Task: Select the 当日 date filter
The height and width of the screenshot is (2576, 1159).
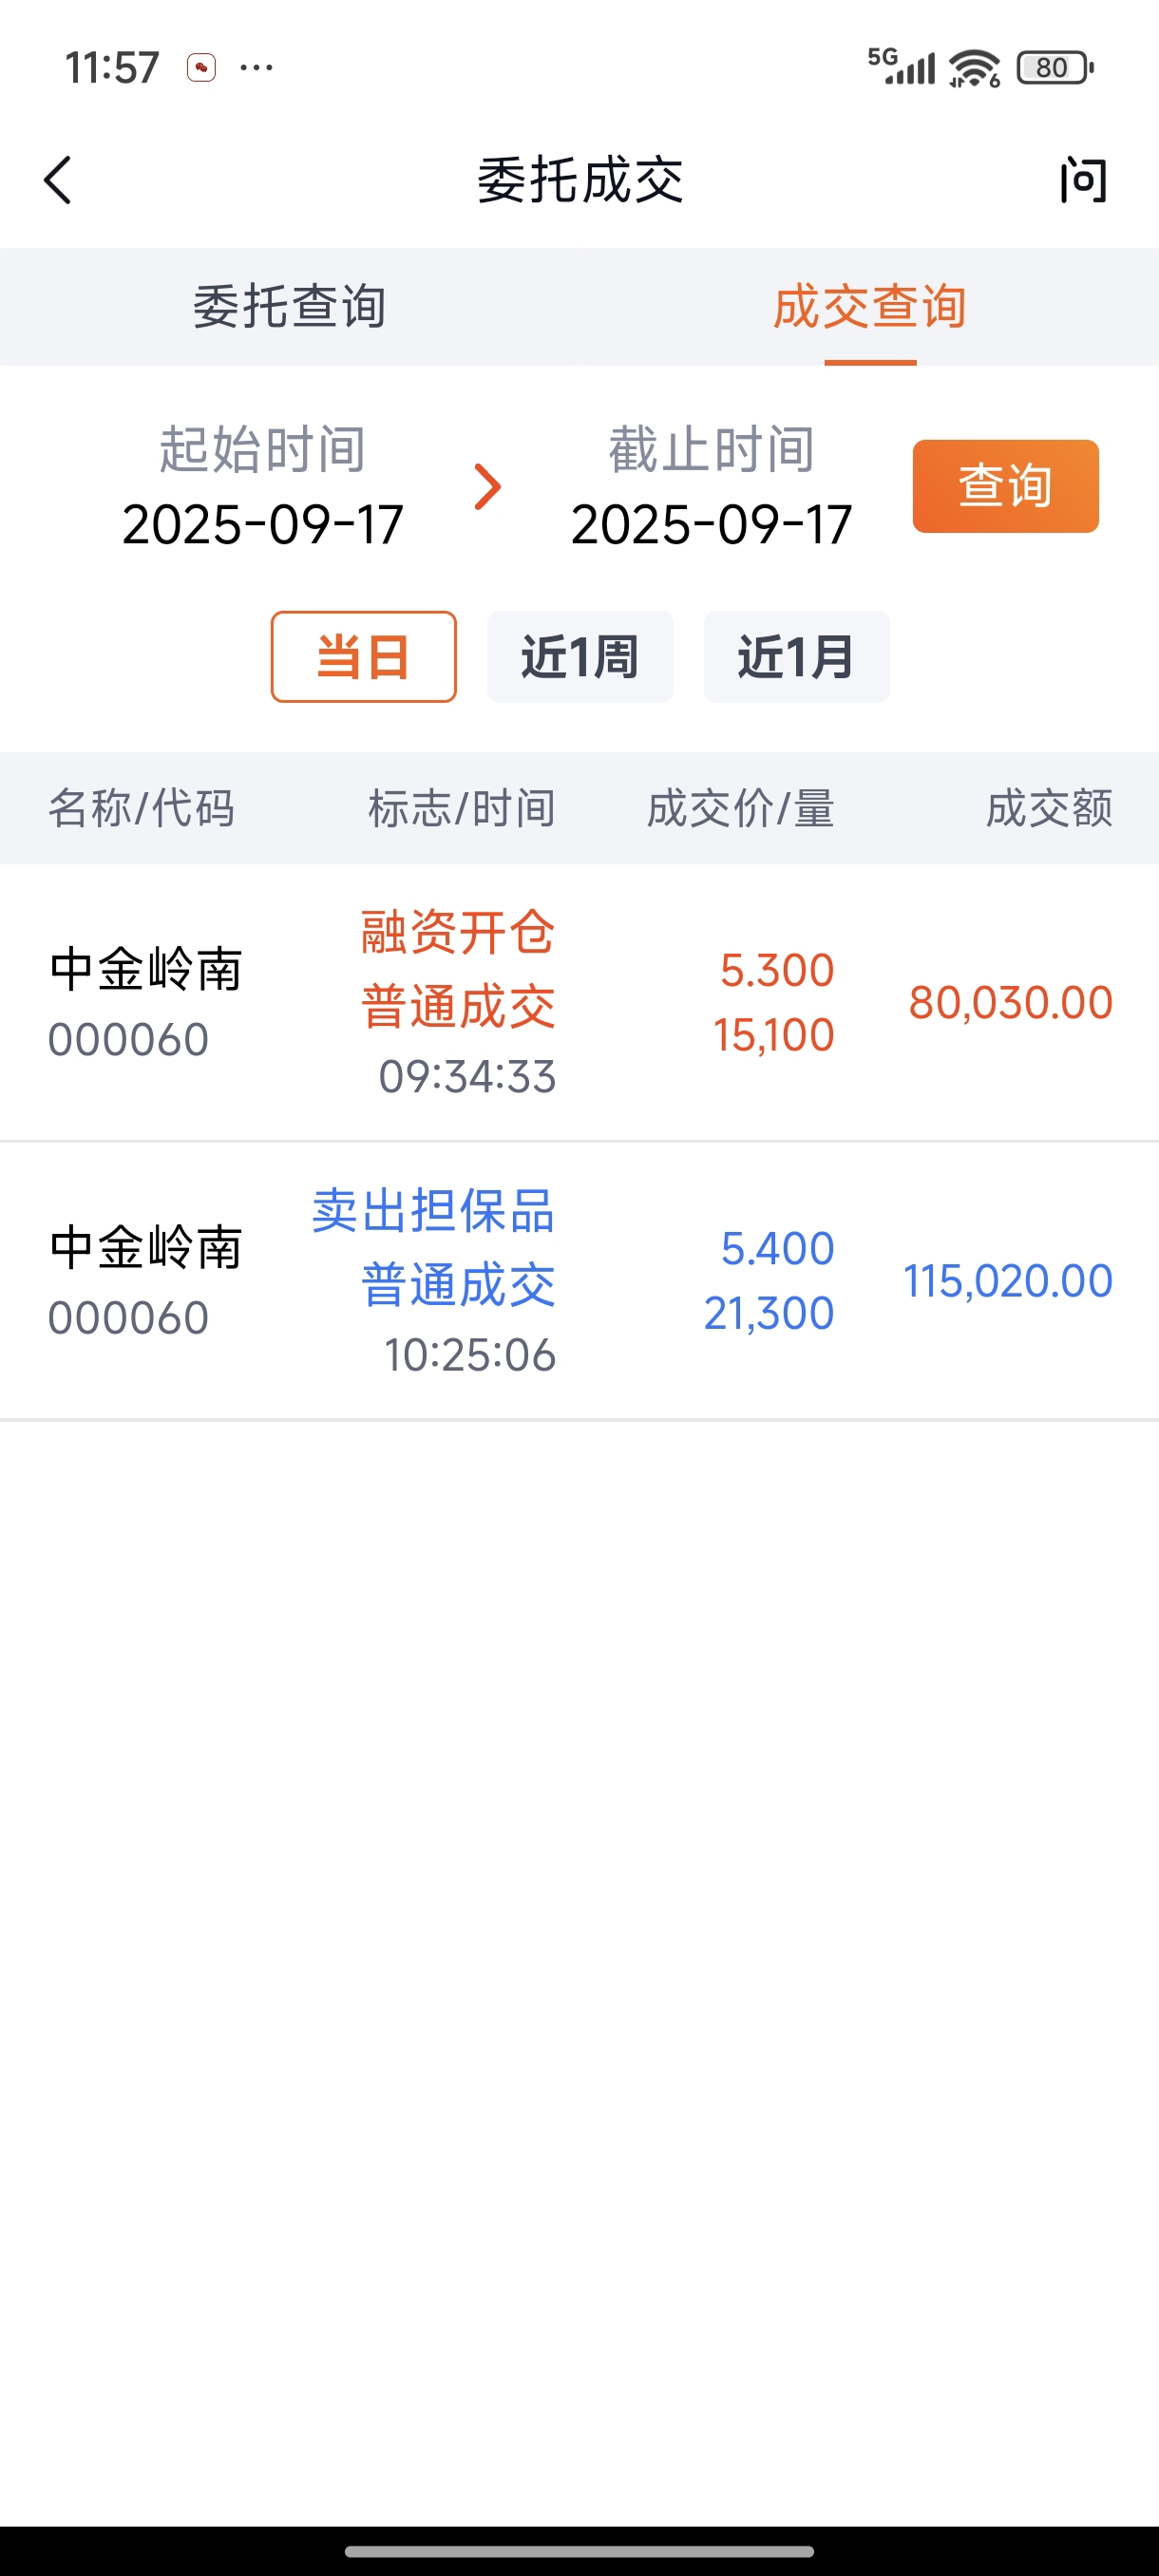Action: [364, 657]
